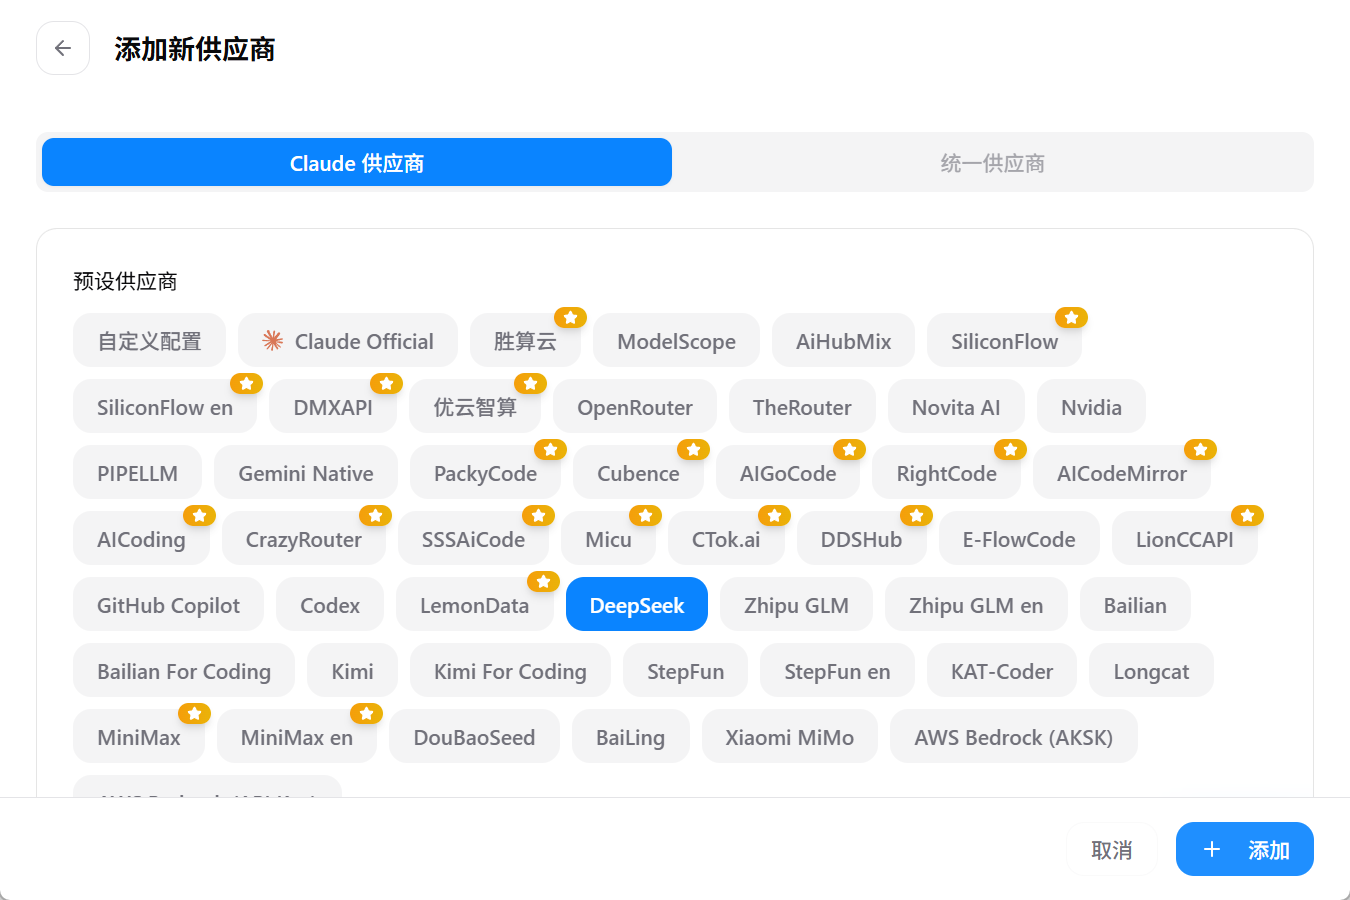Pick the GitHub Copilot preset
1350x900 pixels.
[x=168, y=605]
